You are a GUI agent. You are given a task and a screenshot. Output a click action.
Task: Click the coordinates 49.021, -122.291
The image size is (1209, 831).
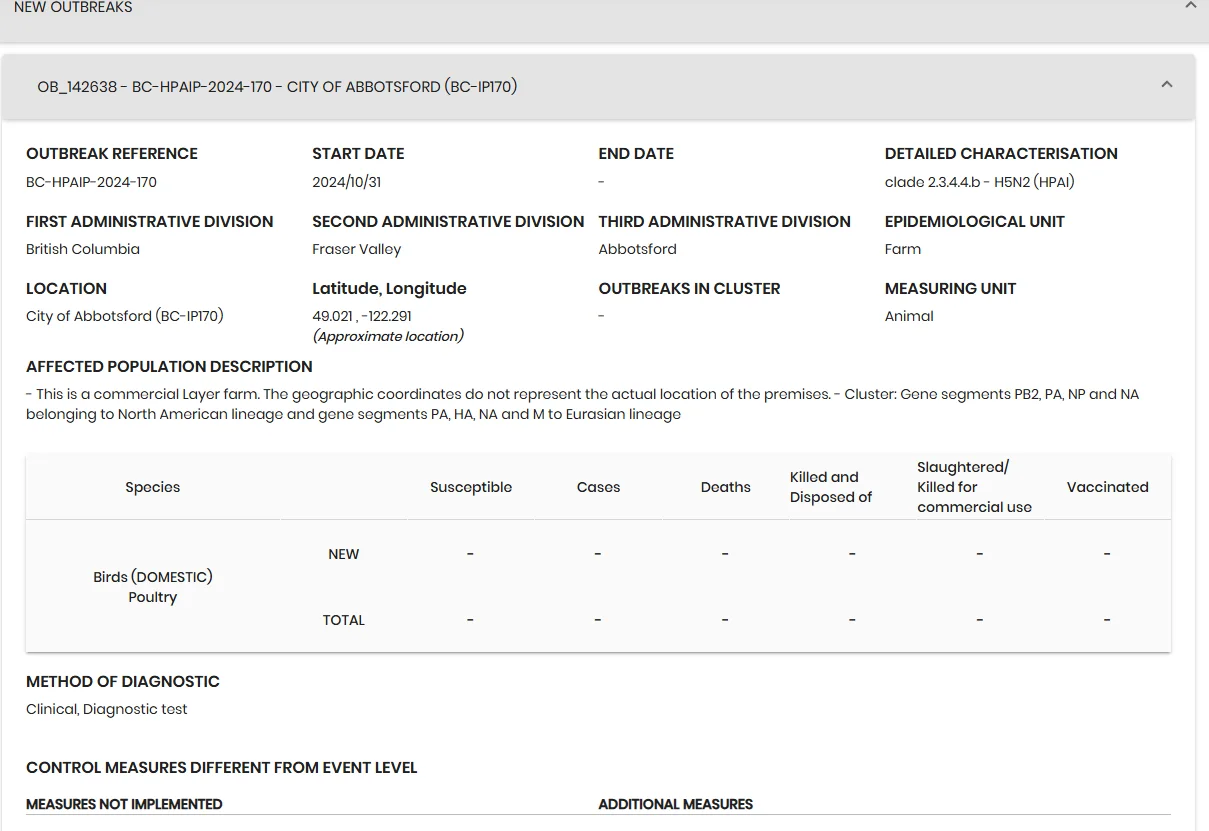[362, 316]
